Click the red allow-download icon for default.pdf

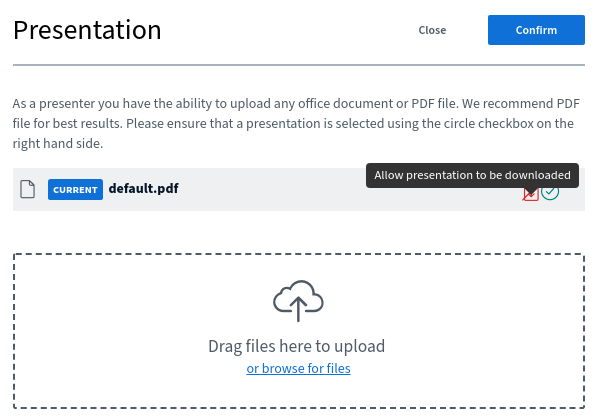[530, 194]
